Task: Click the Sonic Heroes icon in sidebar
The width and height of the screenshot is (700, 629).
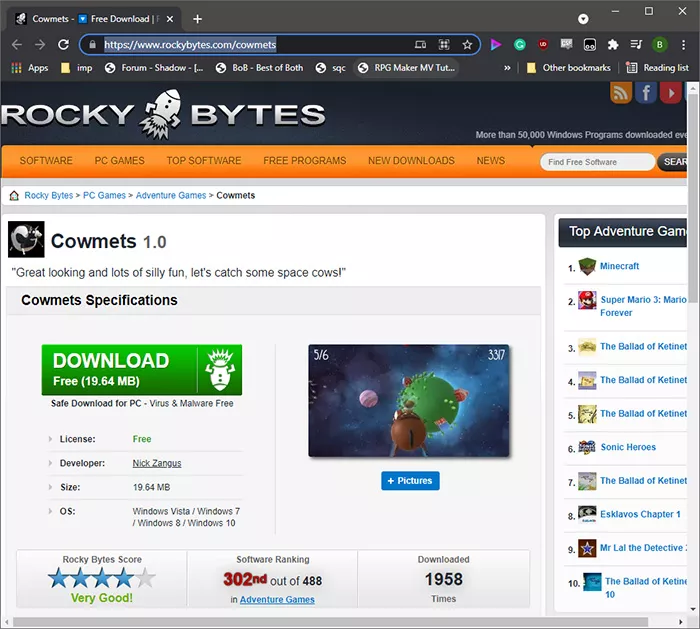Action: pos(588,447)
